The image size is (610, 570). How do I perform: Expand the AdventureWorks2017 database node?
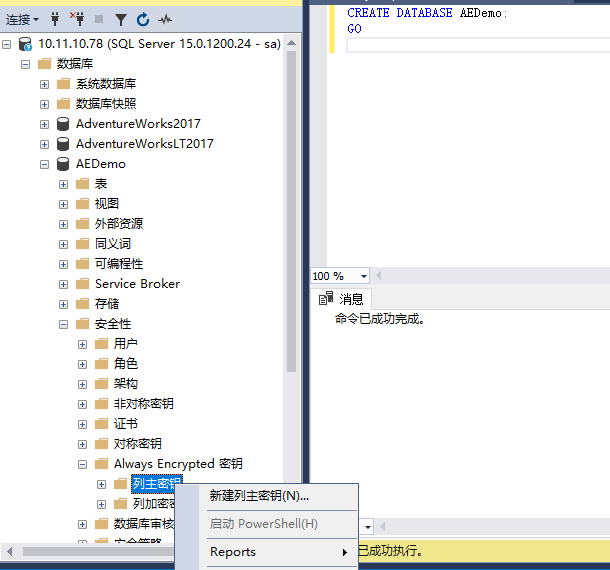coord(44,124)
